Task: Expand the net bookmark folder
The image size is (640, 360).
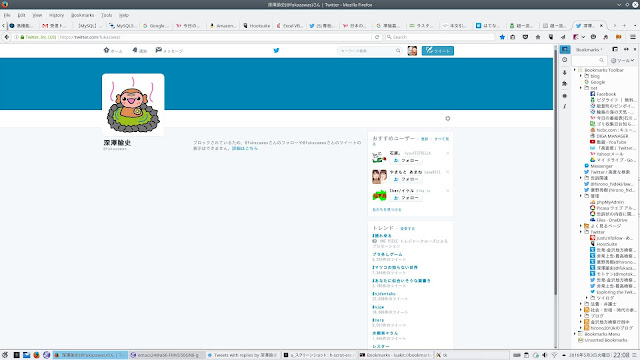Action: 581,88
